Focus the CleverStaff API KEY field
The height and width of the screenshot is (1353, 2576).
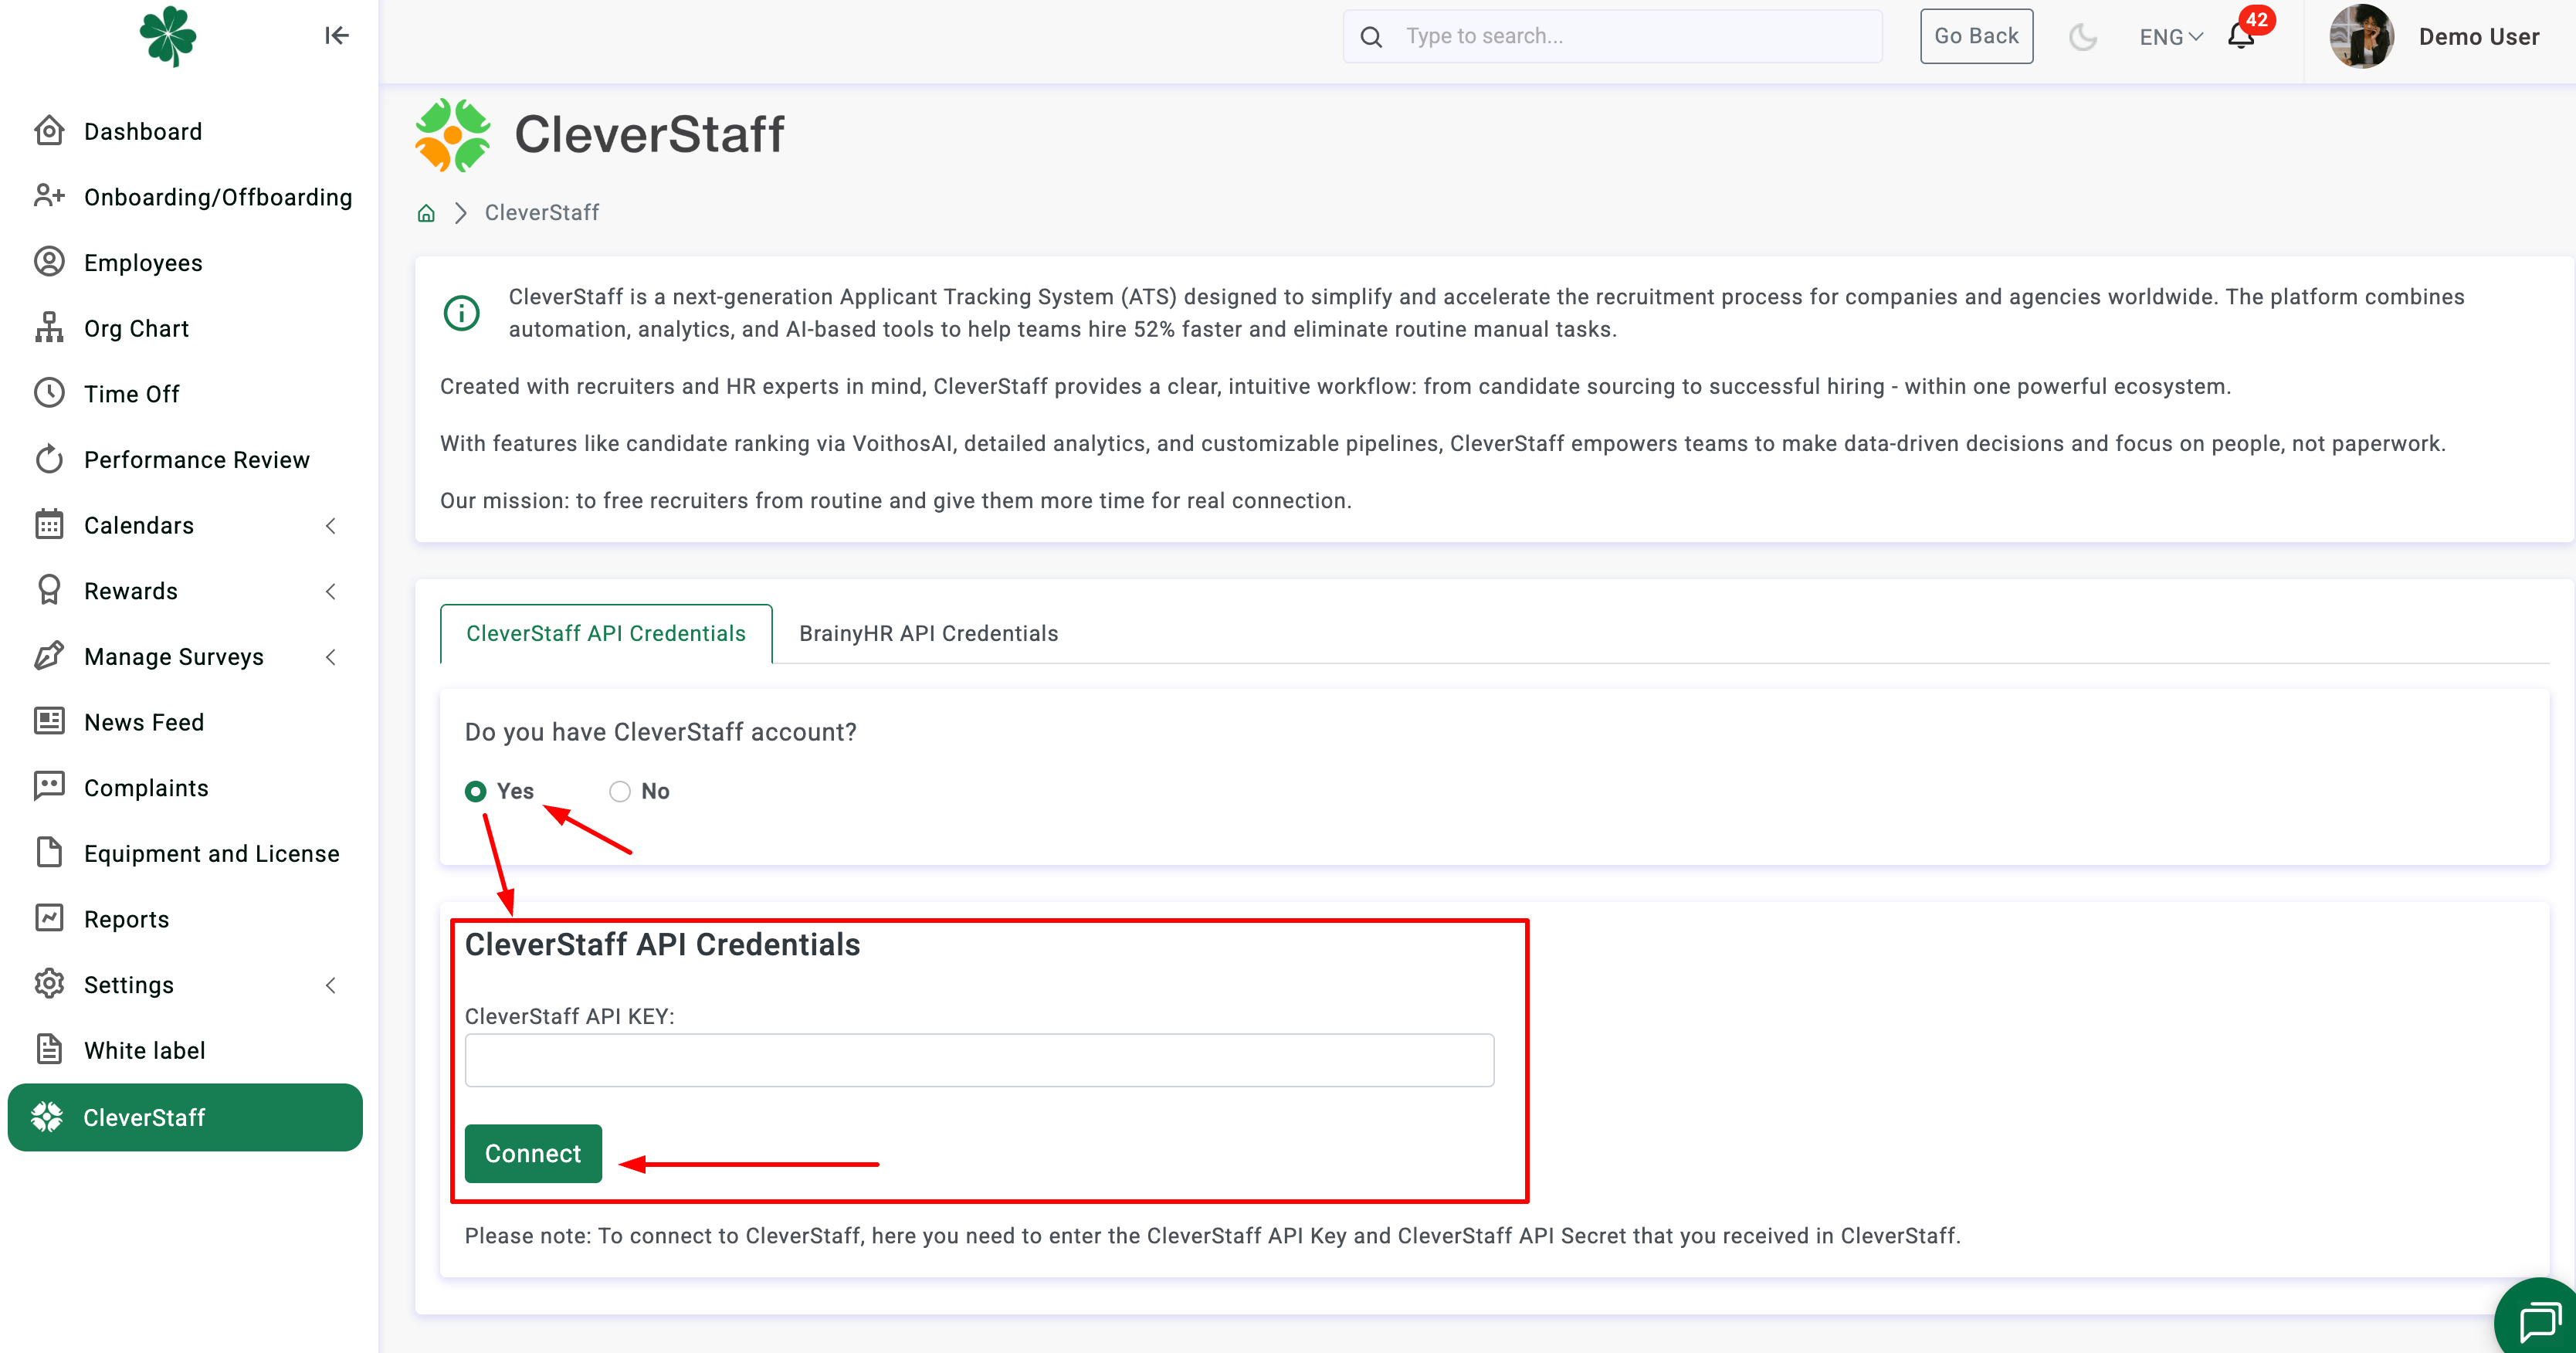[978, 1060]
